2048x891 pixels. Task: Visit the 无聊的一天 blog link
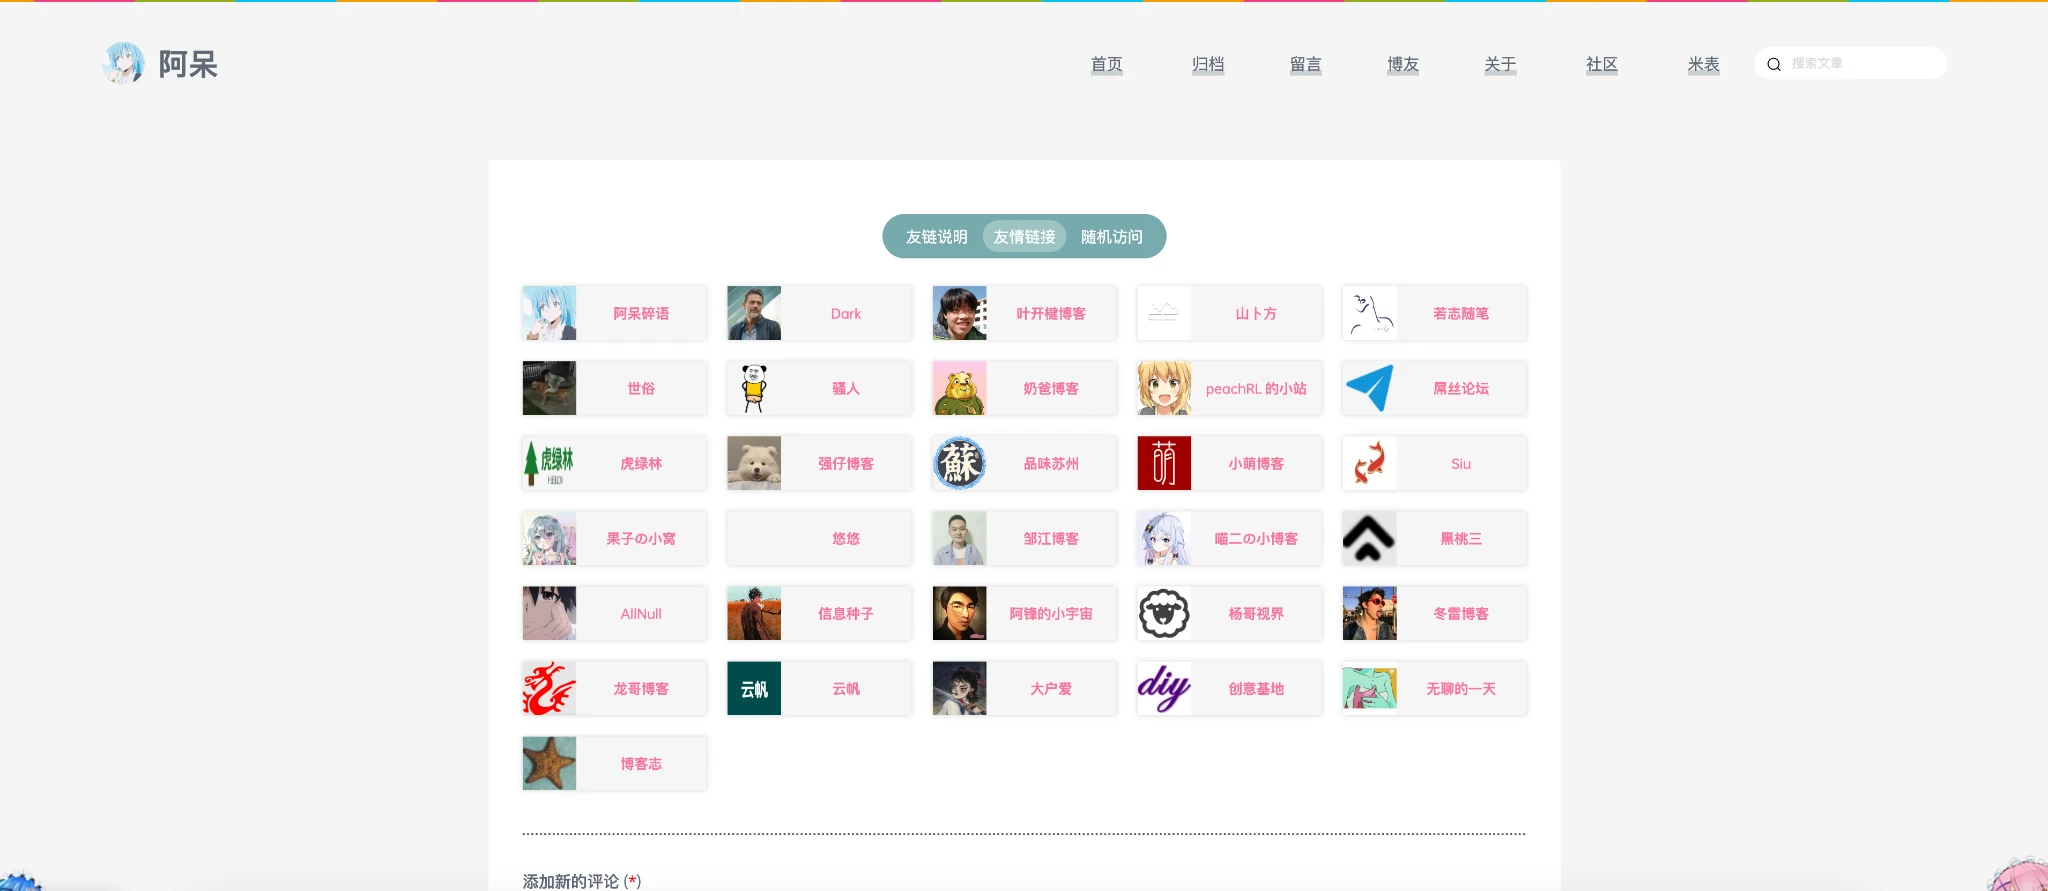pyautogui.click(x=1460, y=689)
